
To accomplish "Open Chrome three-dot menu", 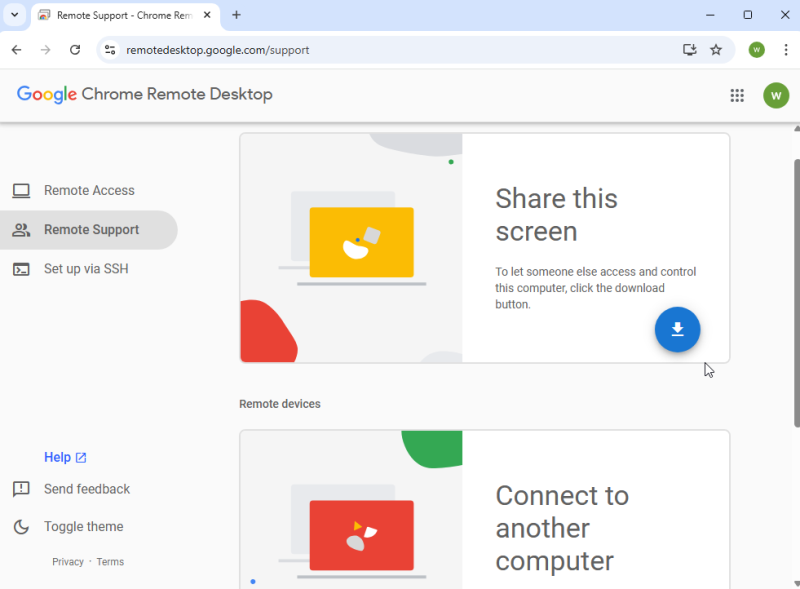I will coord(784,50).
